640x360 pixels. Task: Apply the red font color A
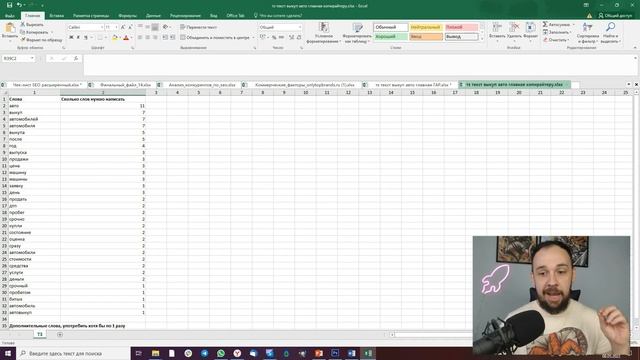point(126,38)
